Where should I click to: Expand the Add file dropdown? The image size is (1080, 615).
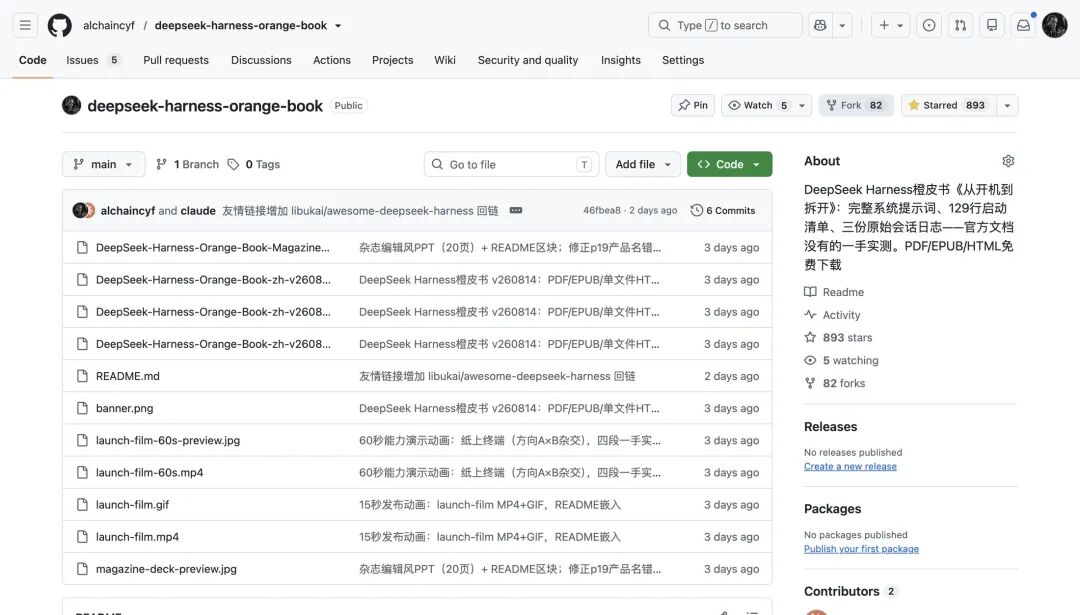click(643, 164)
